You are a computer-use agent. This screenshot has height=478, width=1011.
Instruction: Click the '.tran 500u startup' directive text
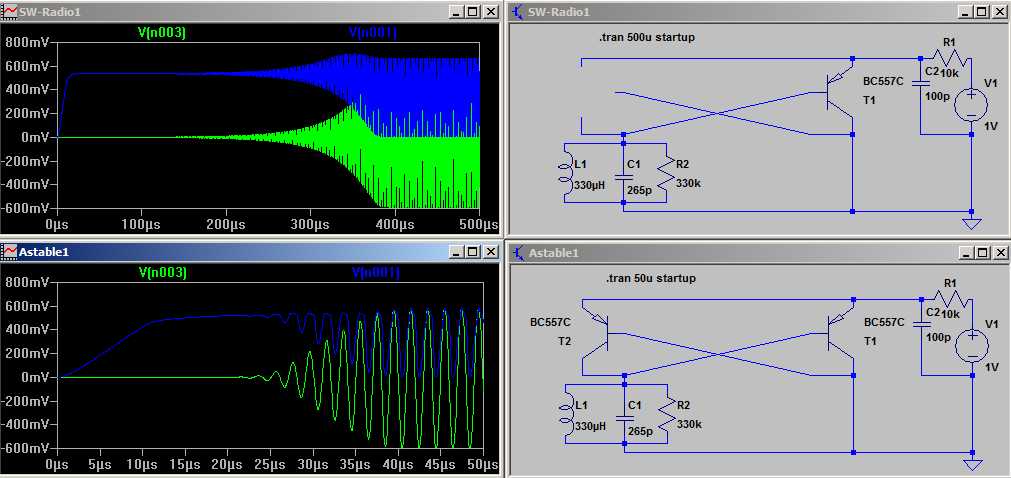pos(646,38)
